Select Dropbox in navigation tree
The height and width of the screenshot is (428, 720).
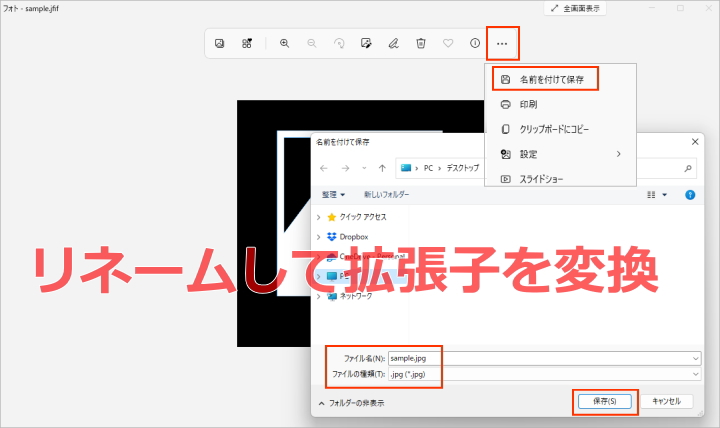coord(354,237)
